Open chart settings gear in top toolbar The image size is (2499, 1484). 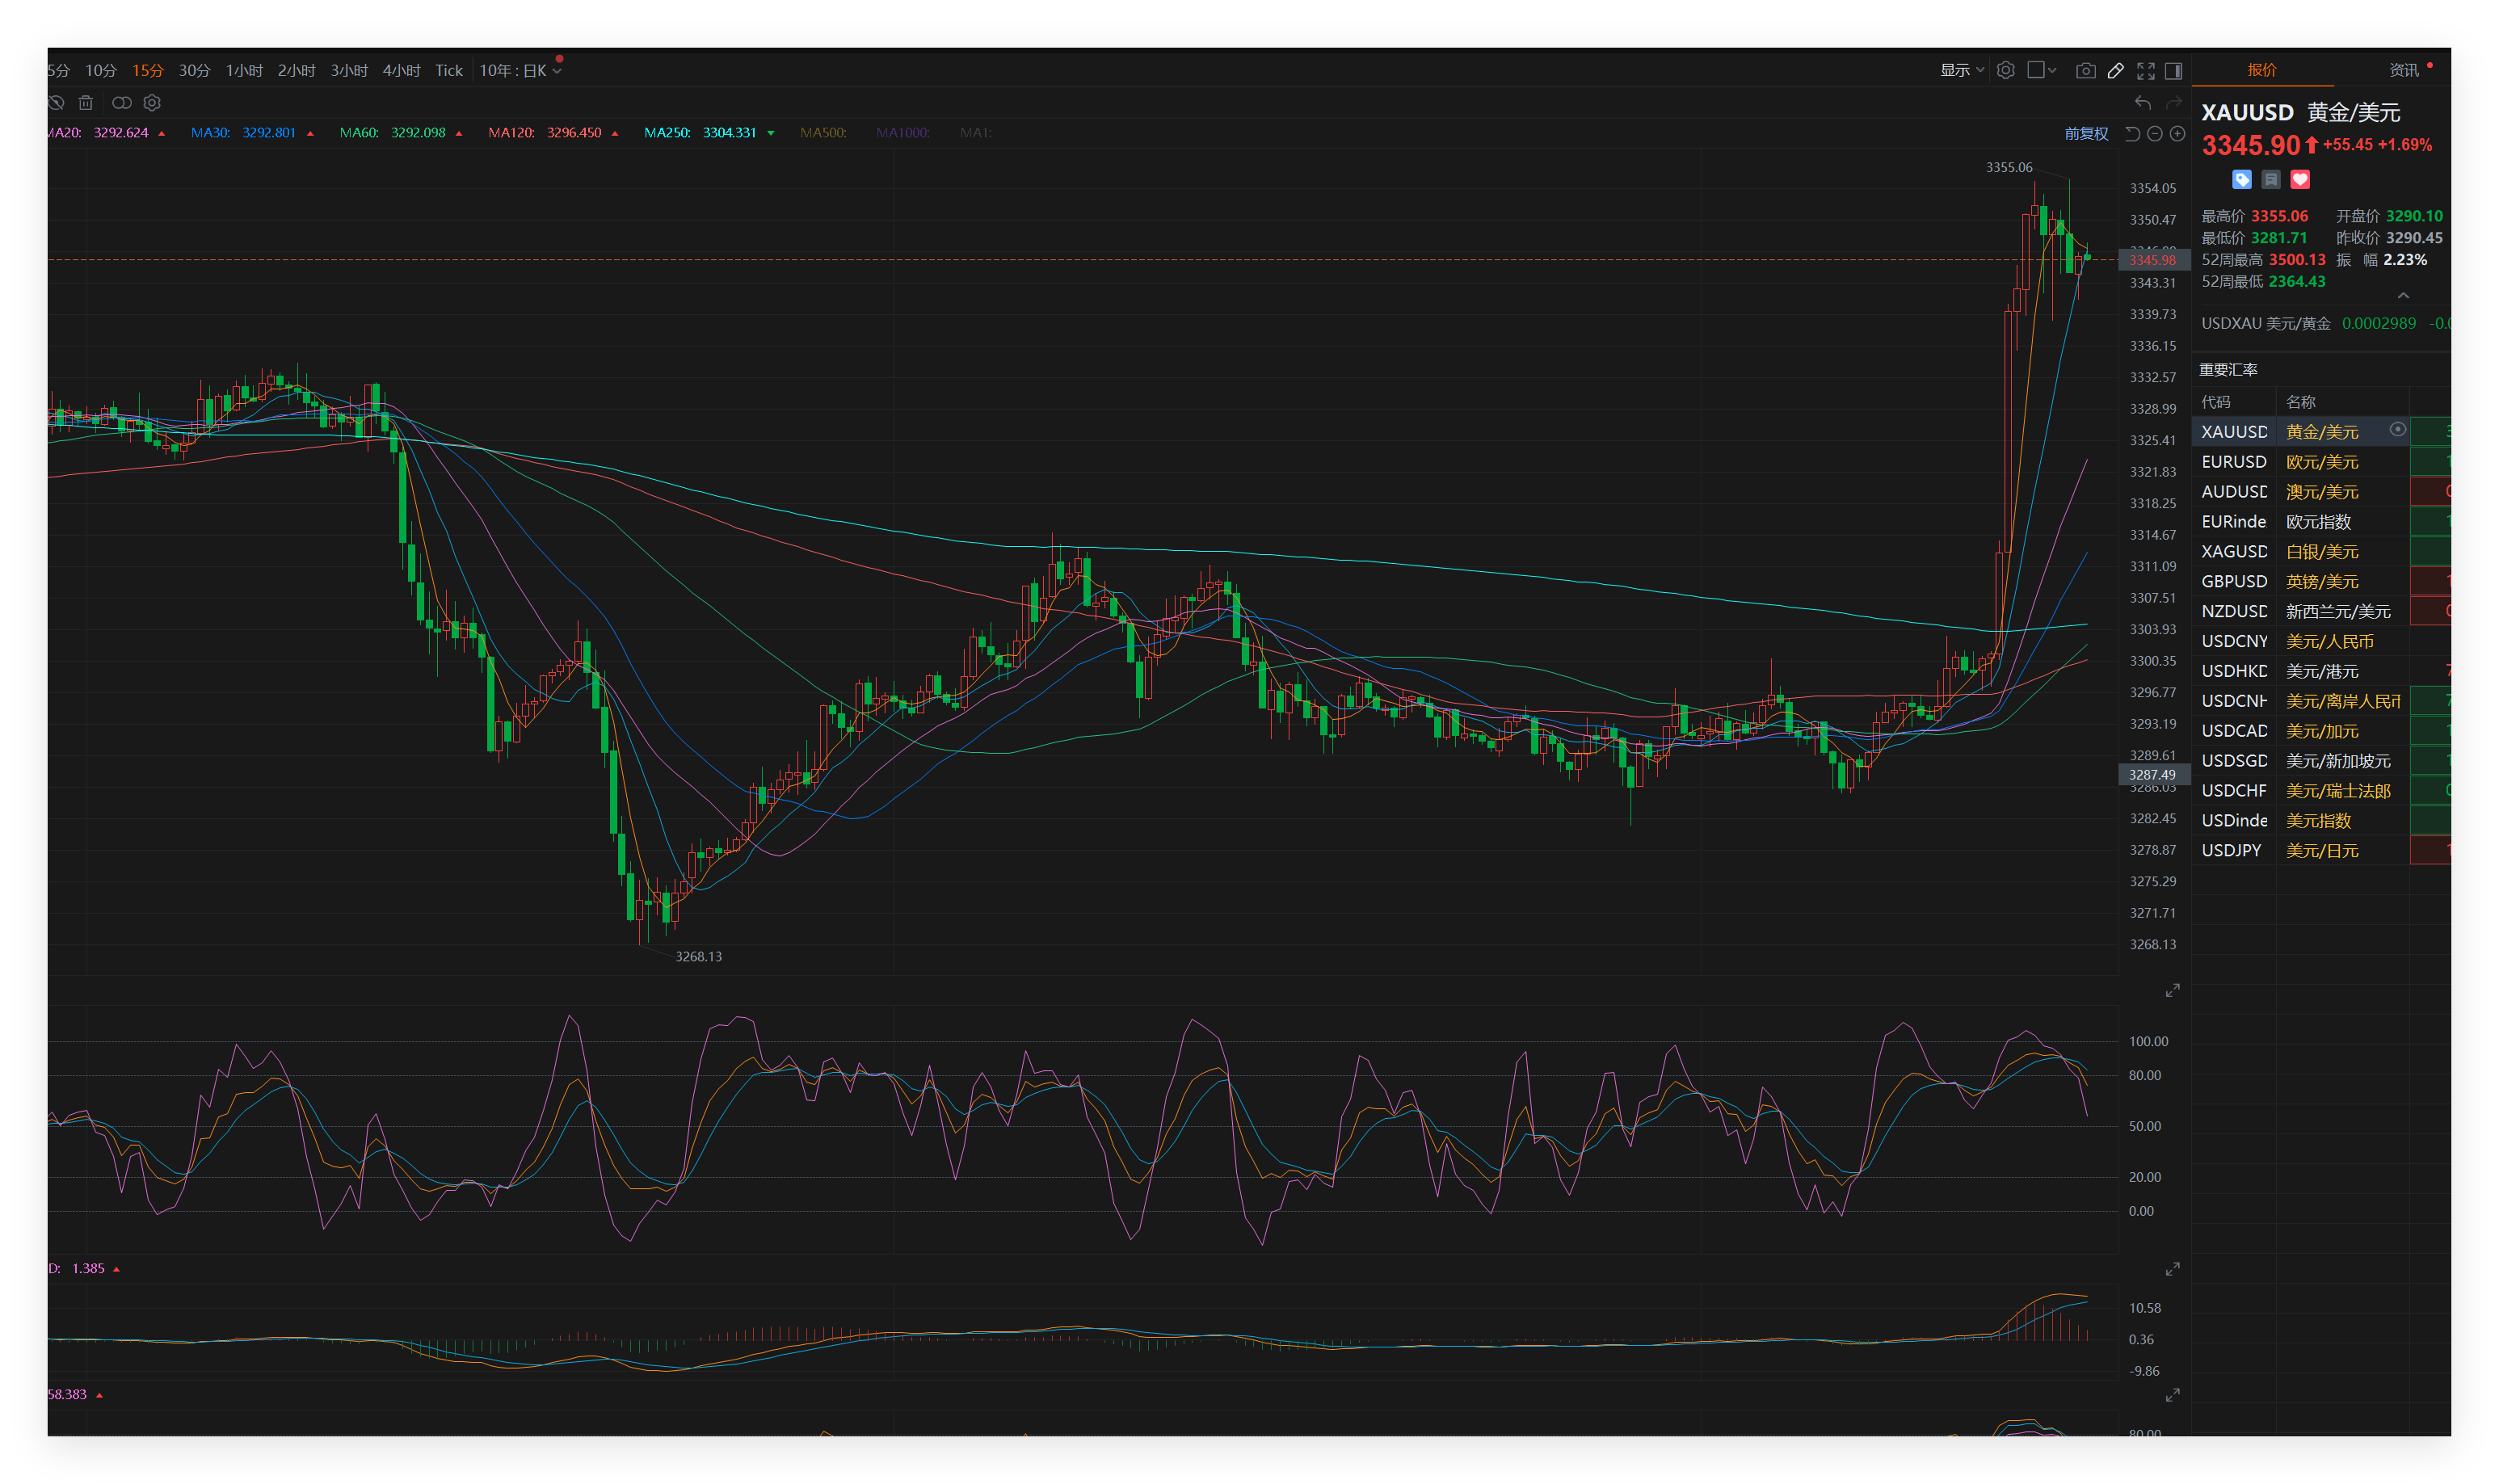pos(2005,70)
